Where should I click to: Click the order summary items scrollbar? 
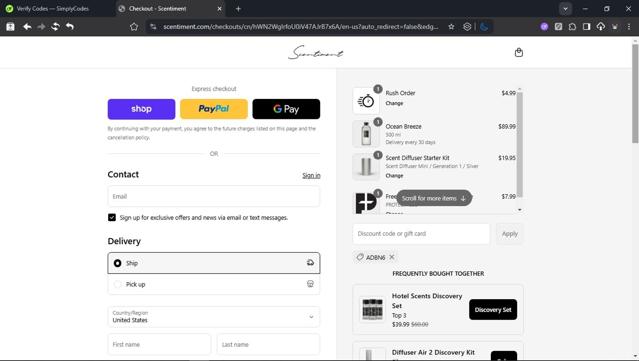pos(520,145)
